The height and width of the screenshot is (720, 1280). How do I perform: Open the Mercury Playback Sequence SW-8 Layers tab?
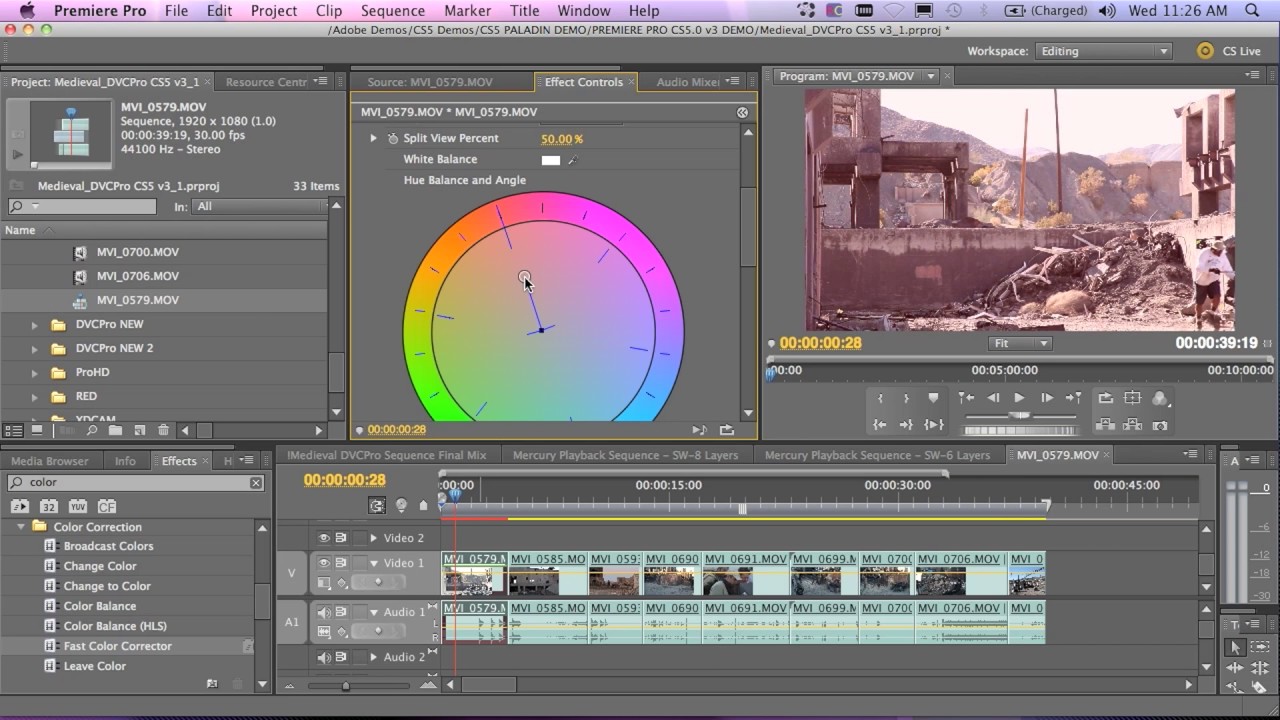tap(625, 455)
